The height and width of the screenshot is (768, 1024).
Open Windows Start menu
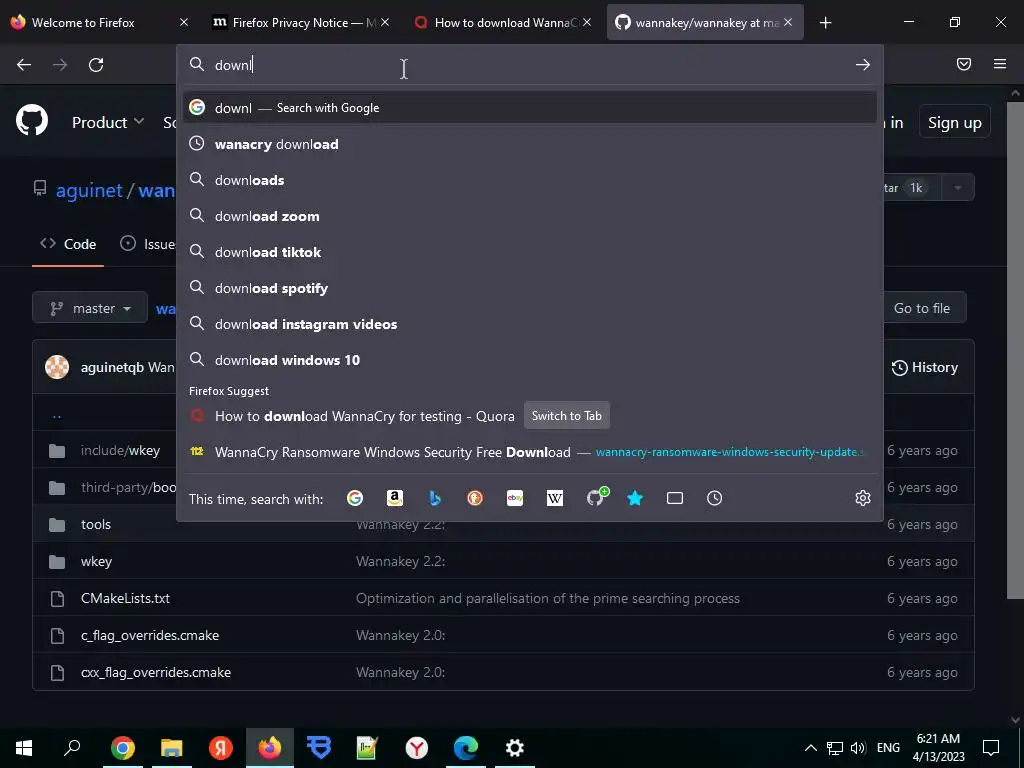click(x=24, y=748)
